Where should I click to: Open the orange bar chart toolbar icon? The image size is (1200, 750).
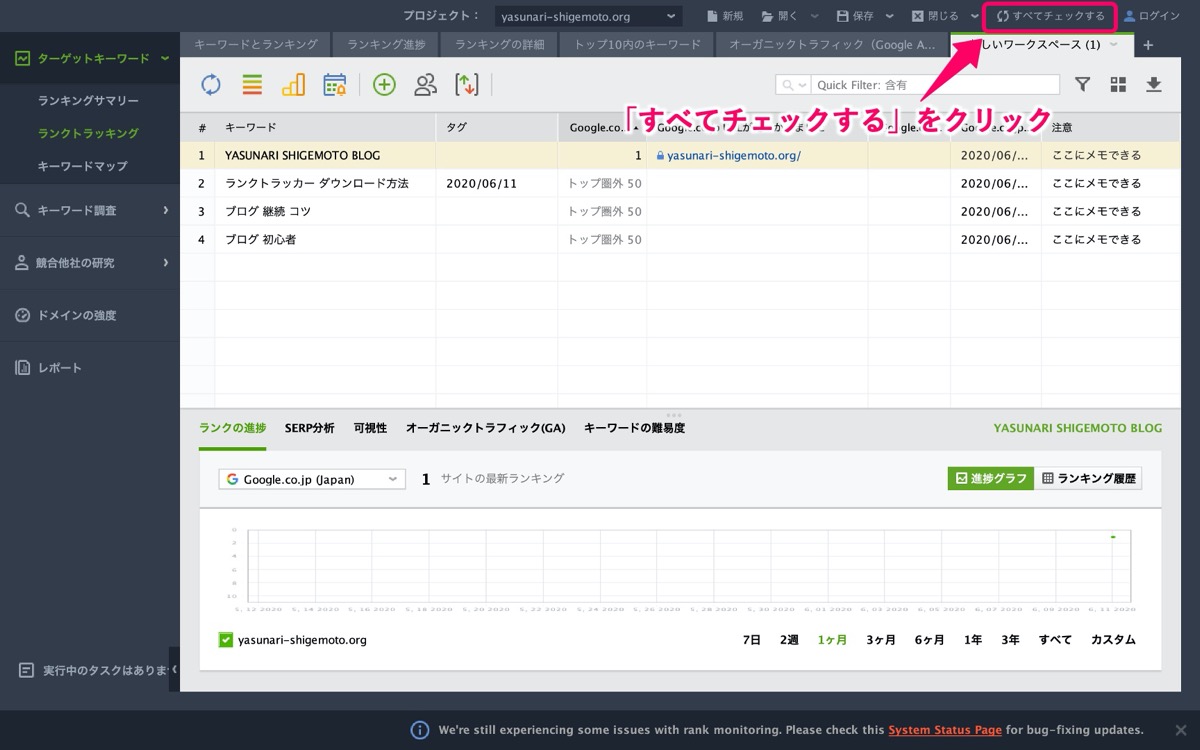pyautogui.click(x=293, y=85)
